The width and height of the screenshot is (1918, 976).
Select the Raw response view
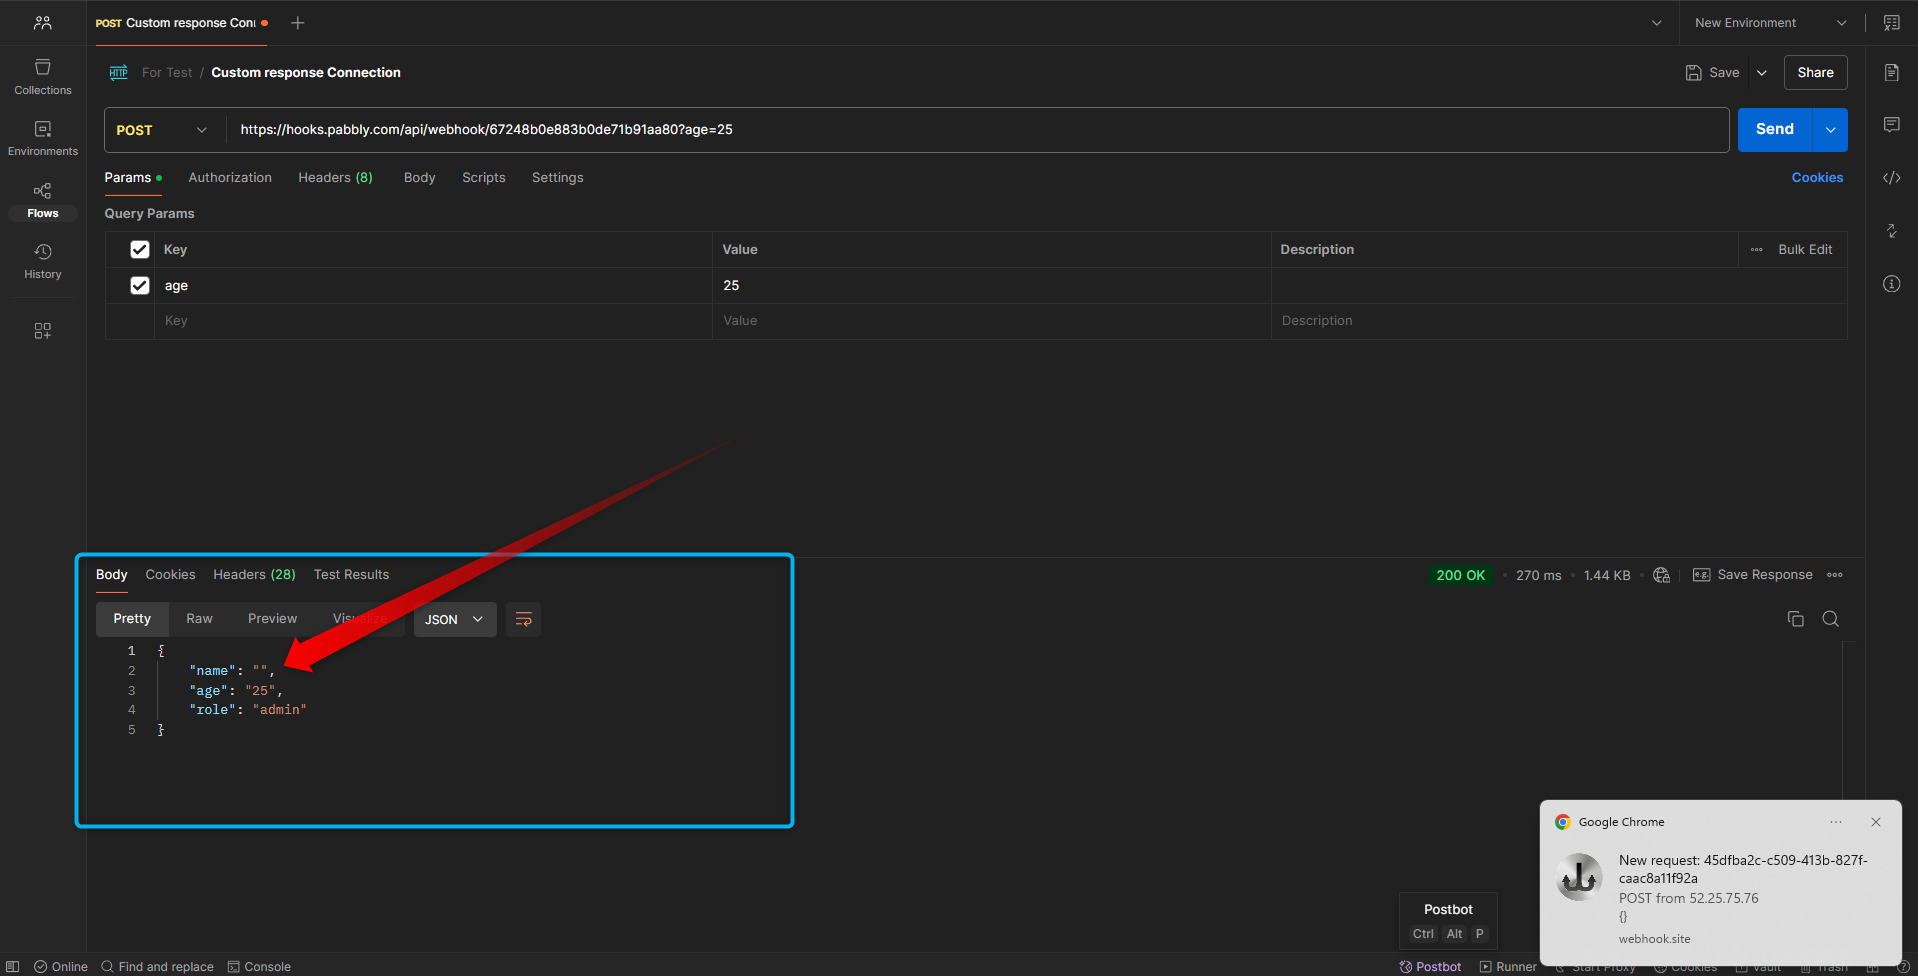199,619
